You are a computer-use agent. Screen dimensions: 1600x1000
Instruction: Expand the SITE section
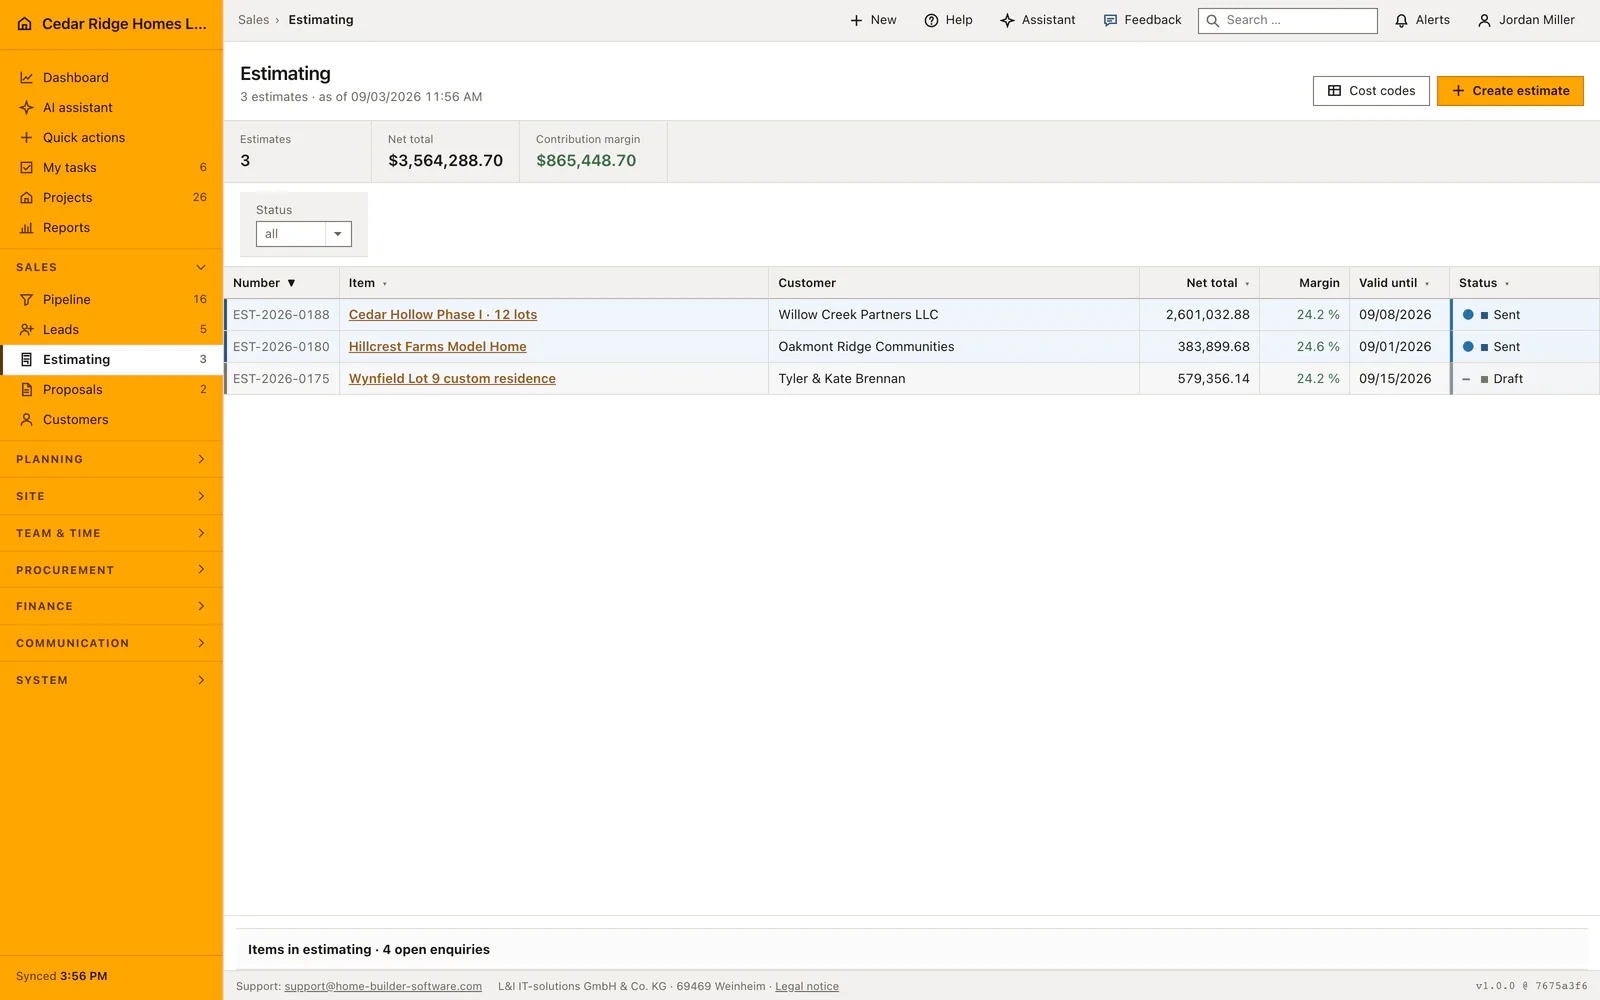(111, 496)
